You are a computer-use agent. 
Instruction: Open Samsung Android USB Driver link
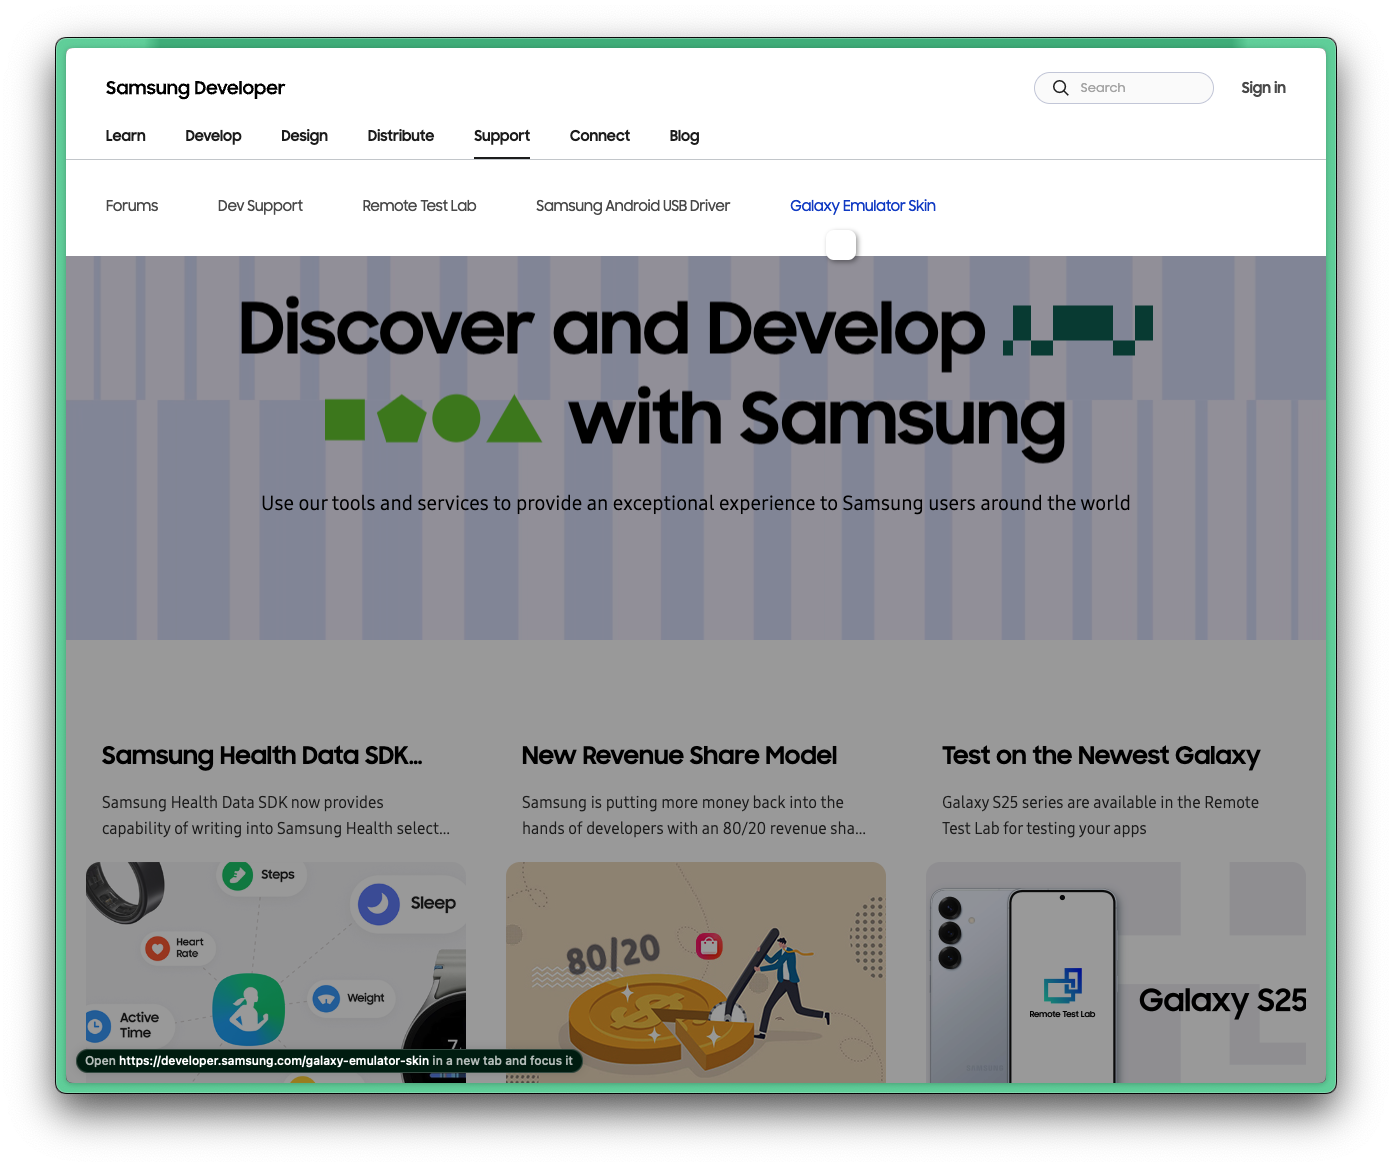point(633,206)
